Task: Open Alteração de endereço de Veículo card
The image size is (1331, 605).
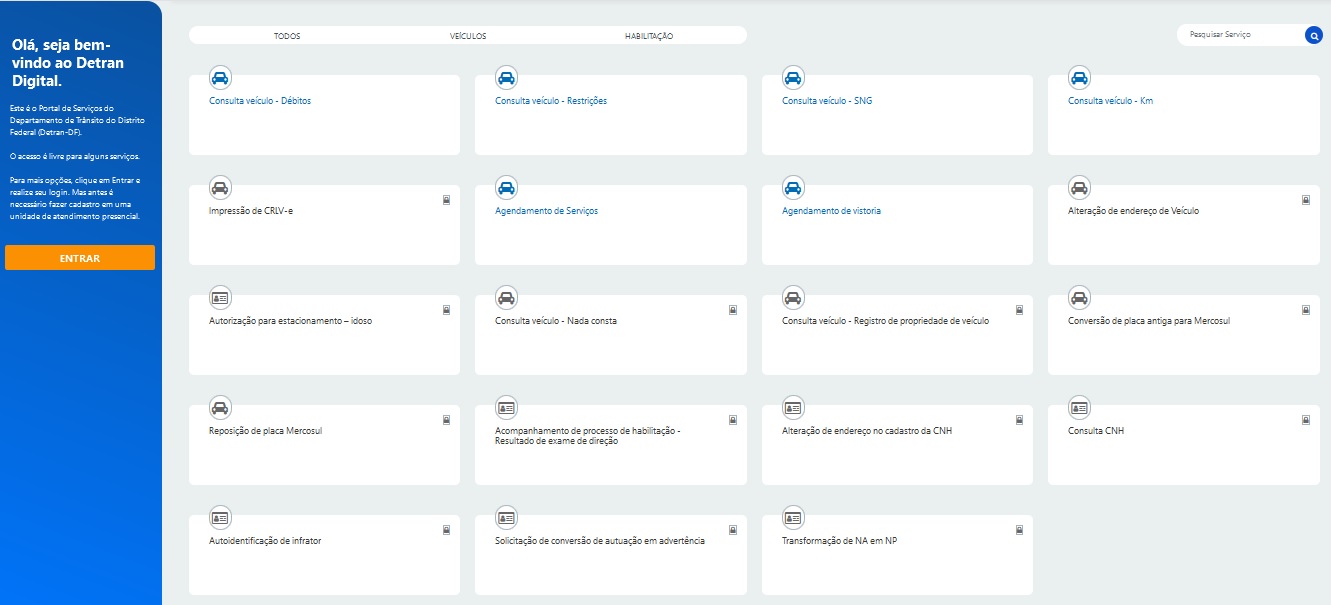Action: (x=1133, y=211)
